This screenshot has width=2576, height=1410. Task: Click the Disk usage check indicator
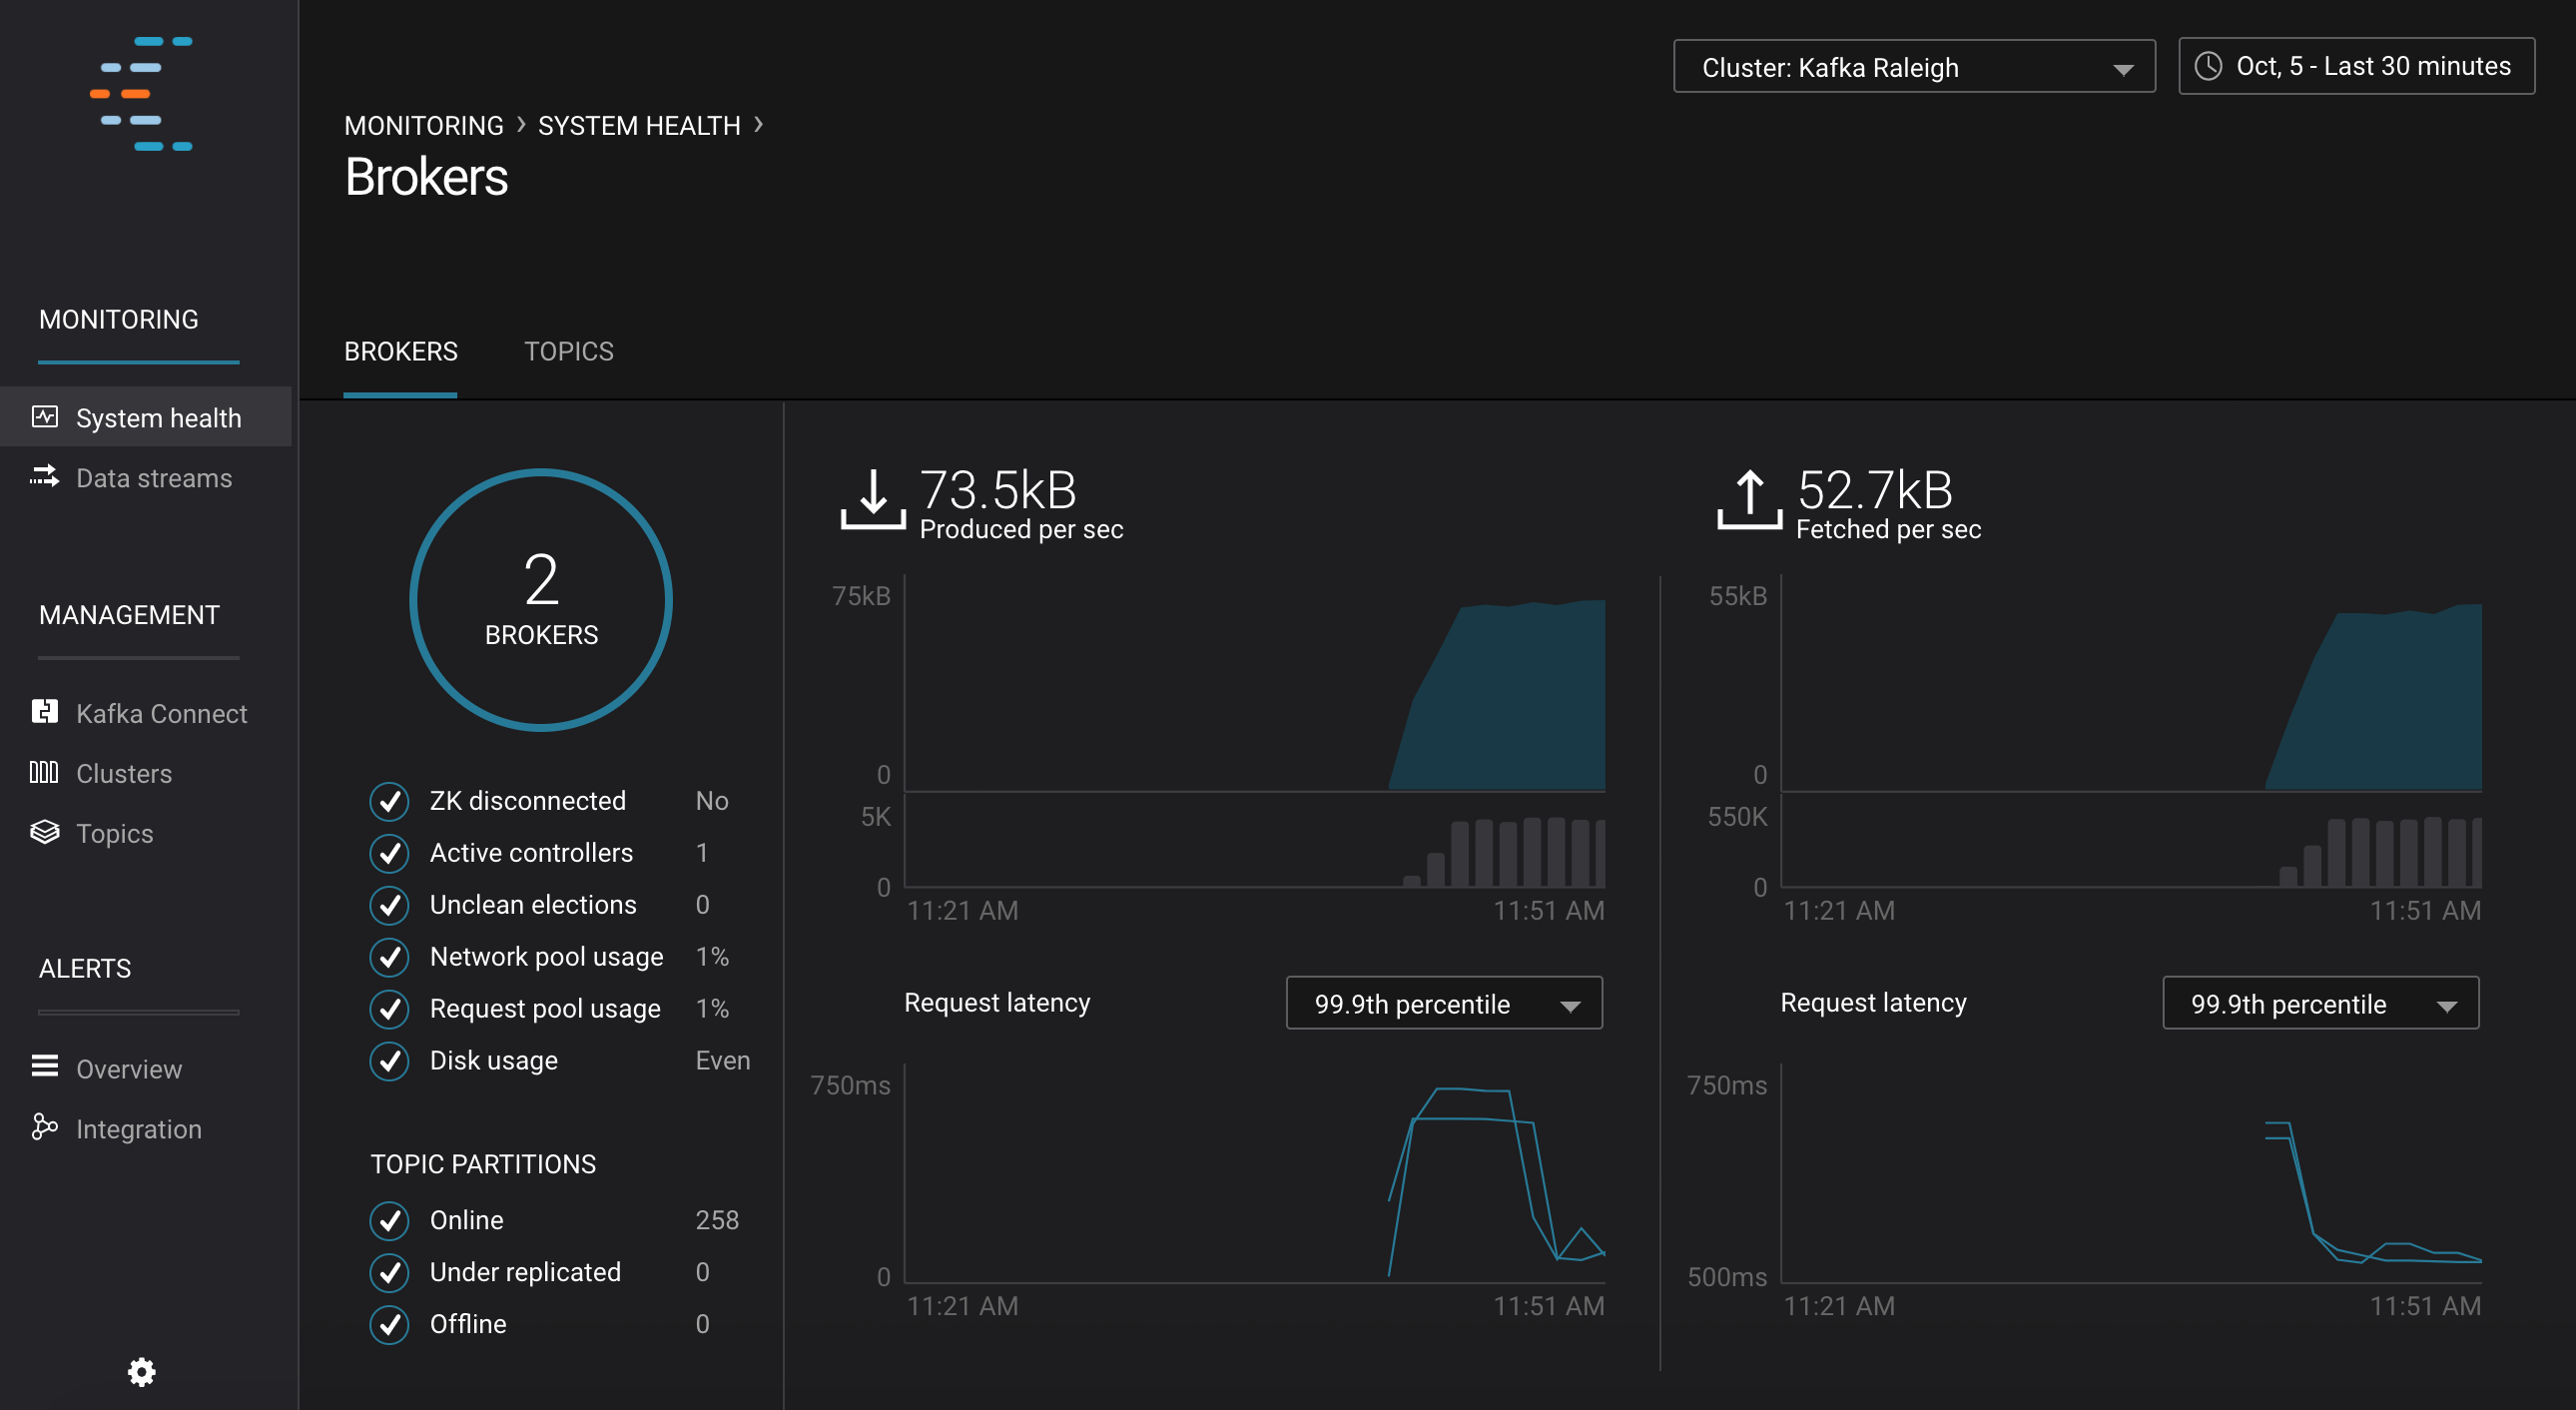coord(389,1061)
